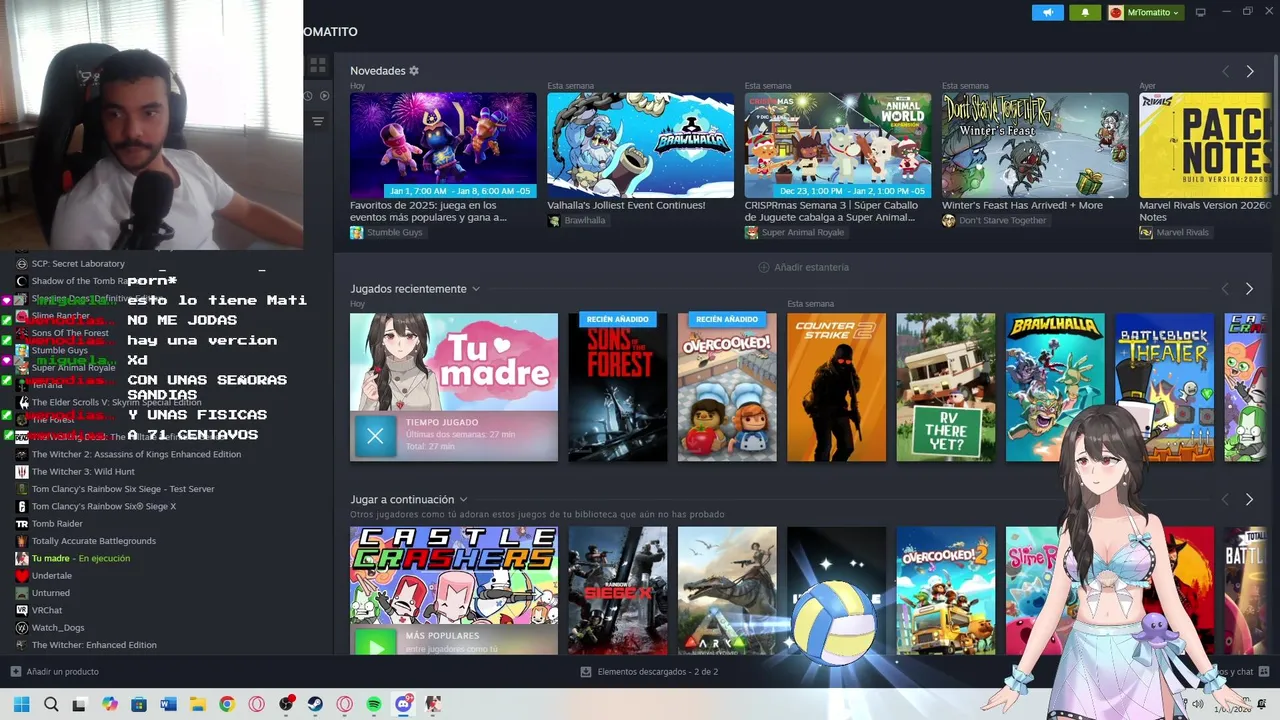This screenshot has width=1280, height=720.
Task: Open File Explorer from the taskbar
Action: (198, 704)
